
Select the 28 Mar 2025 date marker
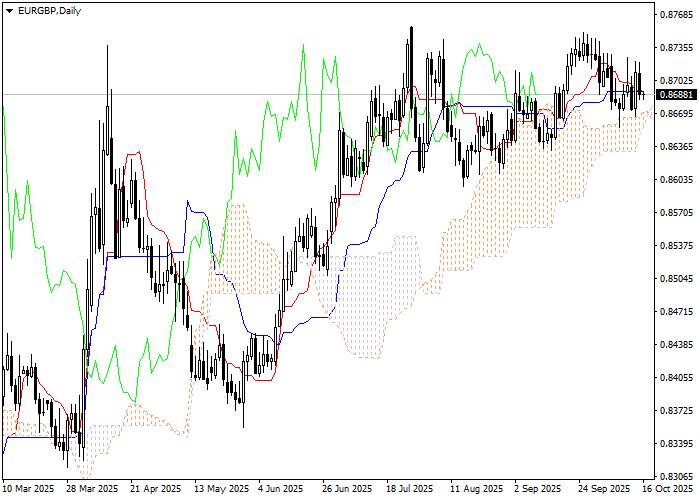pos(91,489)
